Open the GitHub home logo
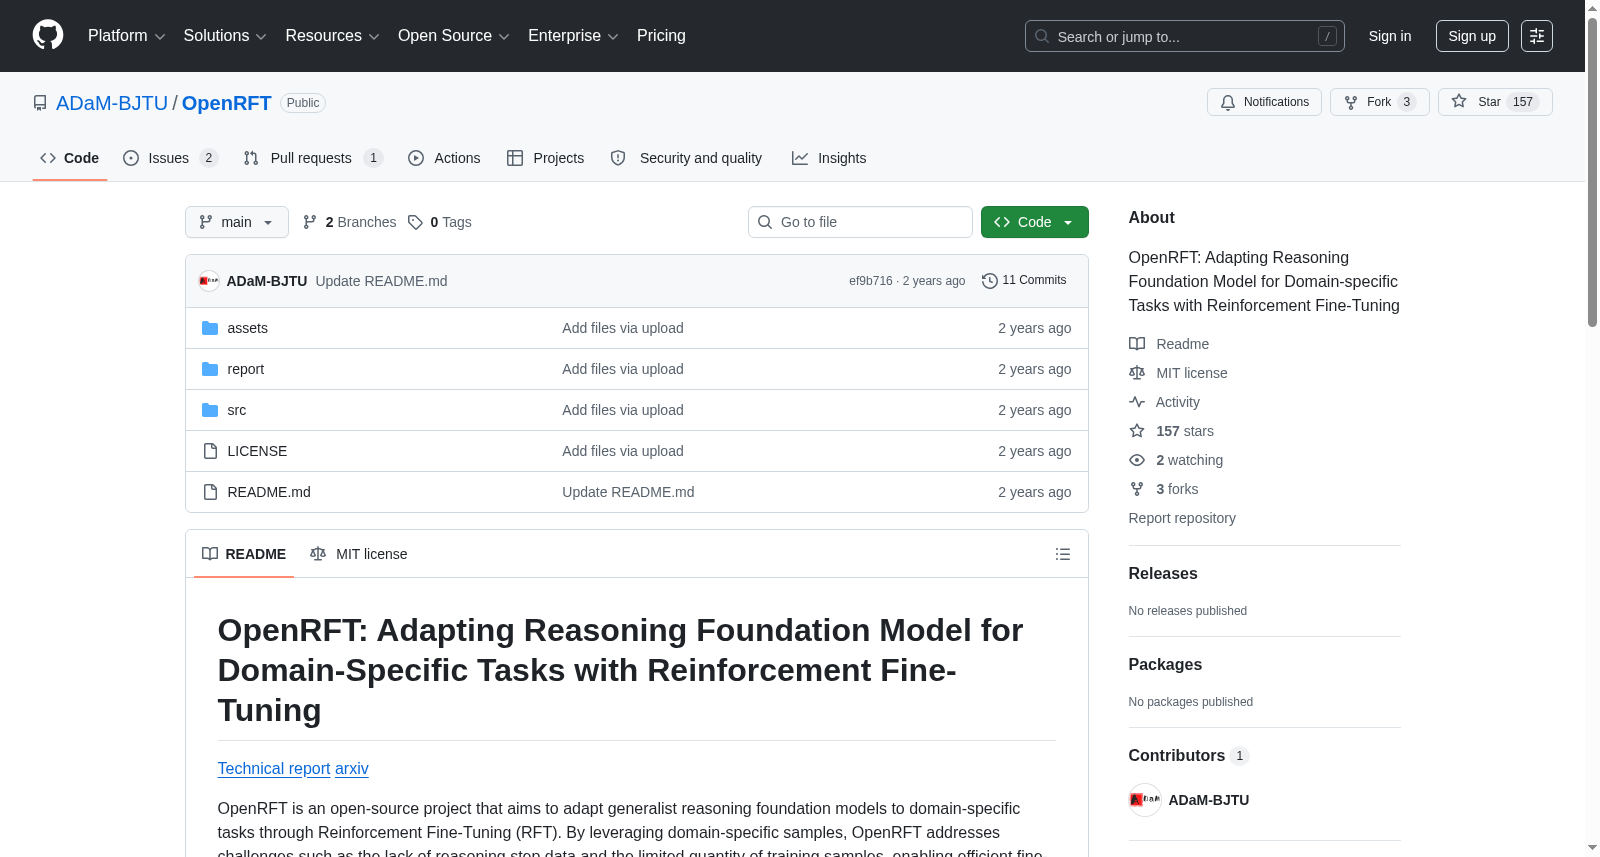Viewport: 1600px width, 857px height. pos(48,35)
